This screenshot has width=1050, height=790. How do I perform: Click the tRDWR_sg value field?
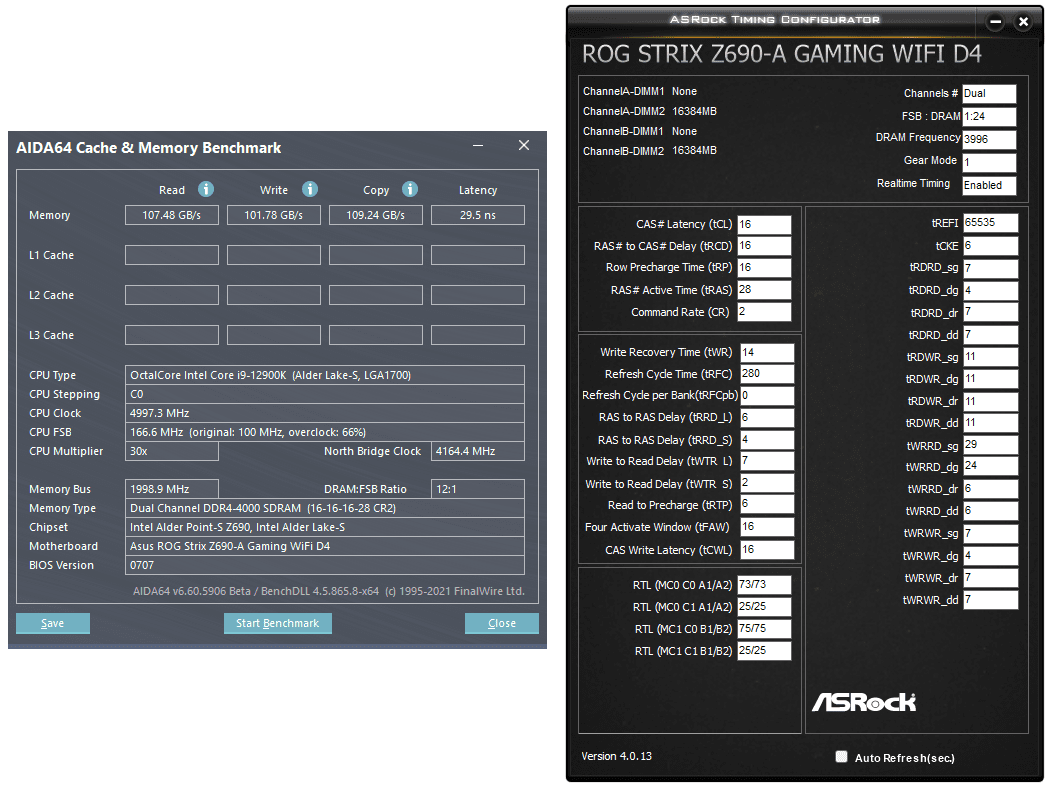tap(990, 357)
